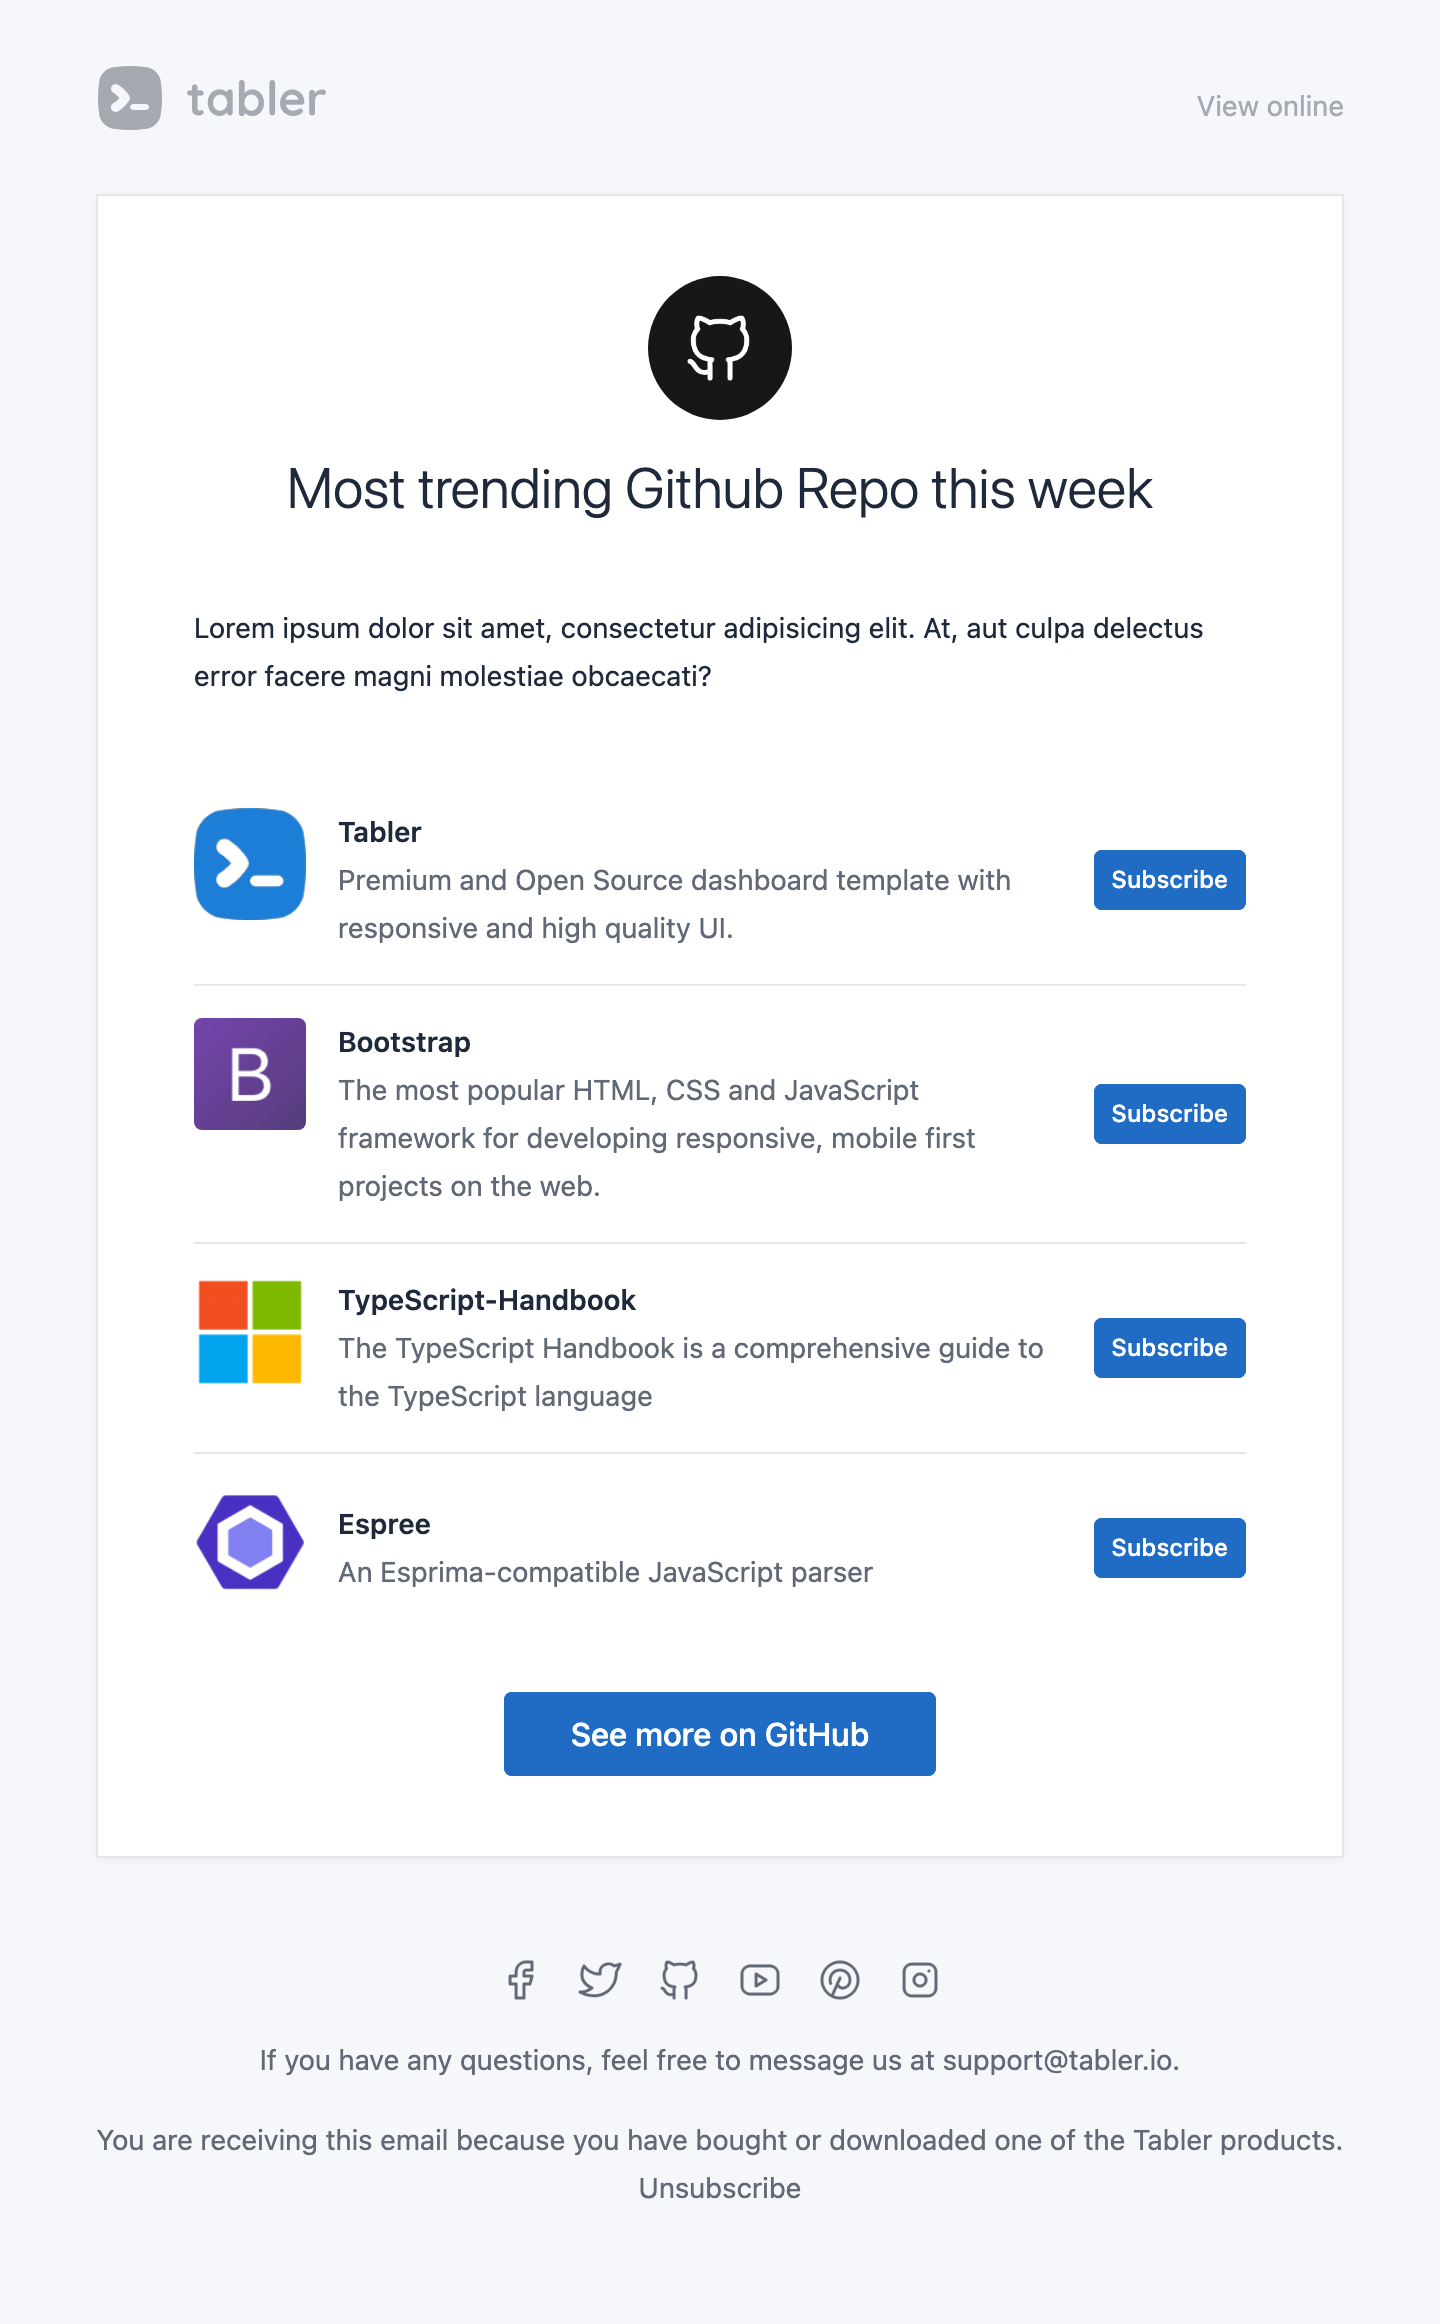
Task: Click the Microsoft four-color squares logo
Action: 250,1332
